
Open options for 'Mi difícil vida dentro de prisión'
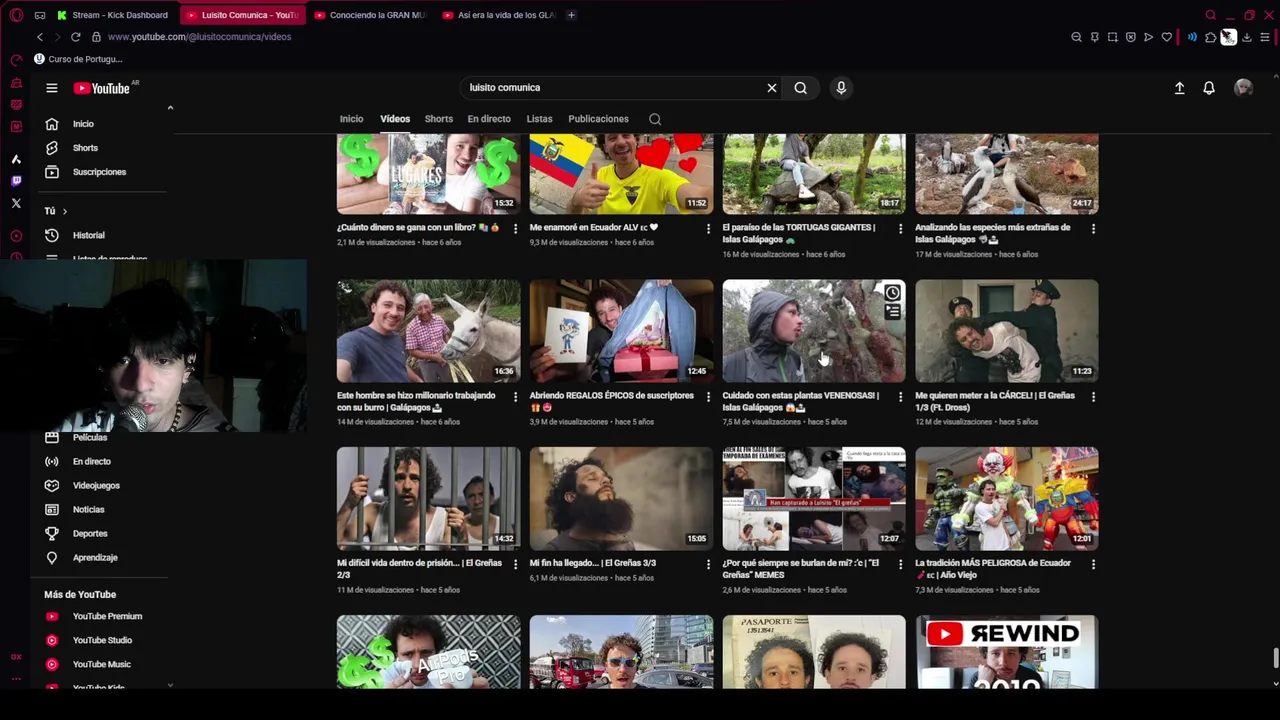(x=515, y=564)
